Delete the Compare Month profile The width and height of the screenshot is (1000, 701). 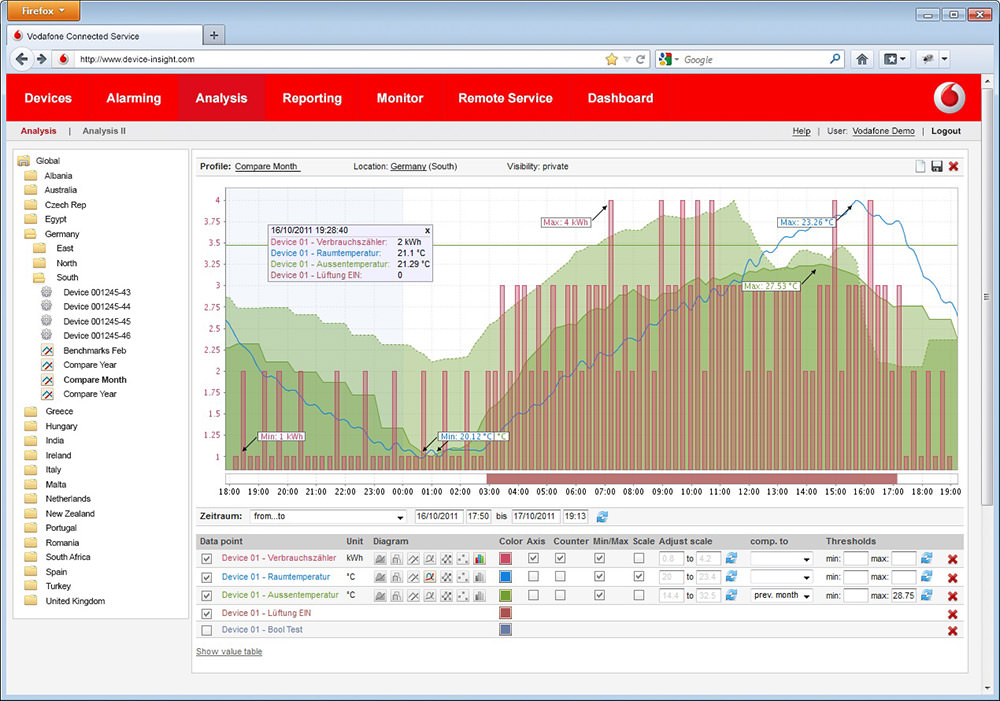tap(953, 166)
